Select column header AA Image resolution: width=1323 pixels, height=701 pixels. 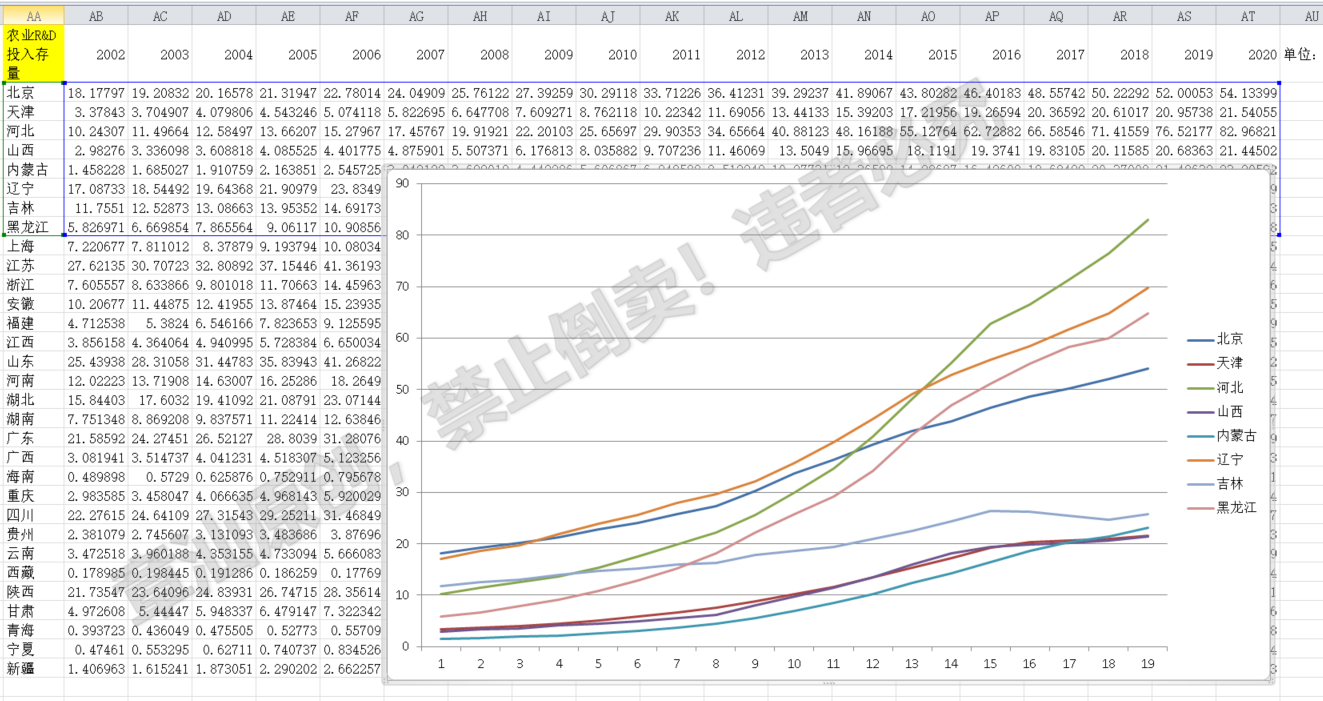point(33,16)
